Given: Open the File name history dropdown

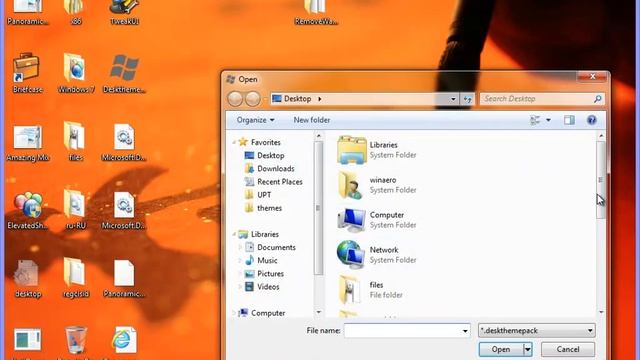Looking at the screenshot, I should 465,331.
